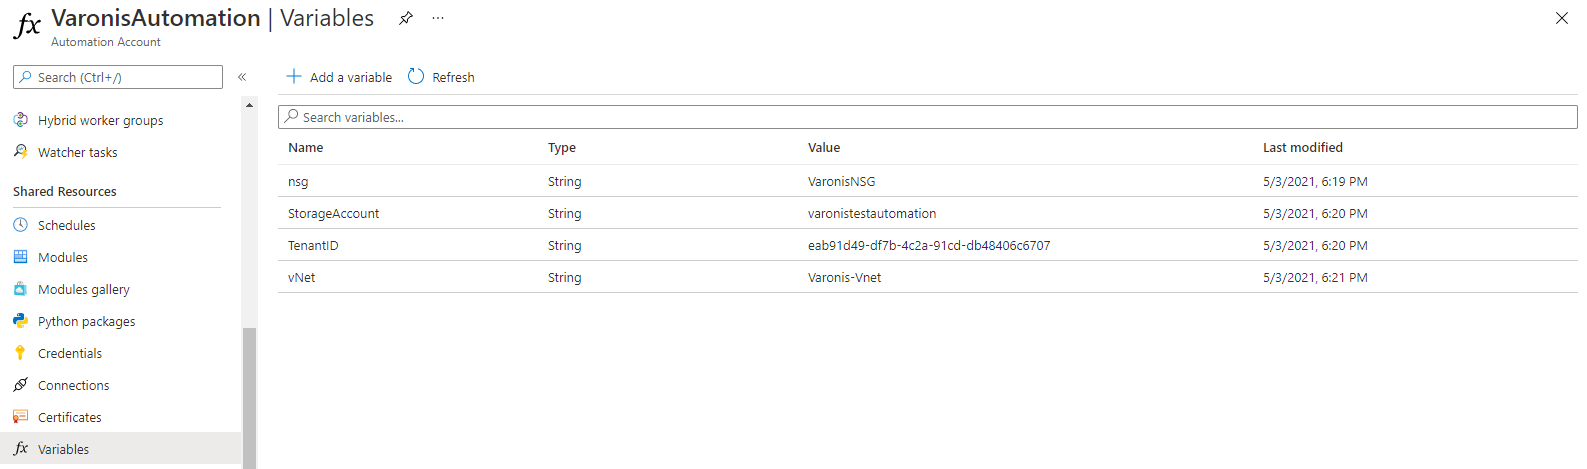Click the Add a variable plus icon

(x=294, y=76)
